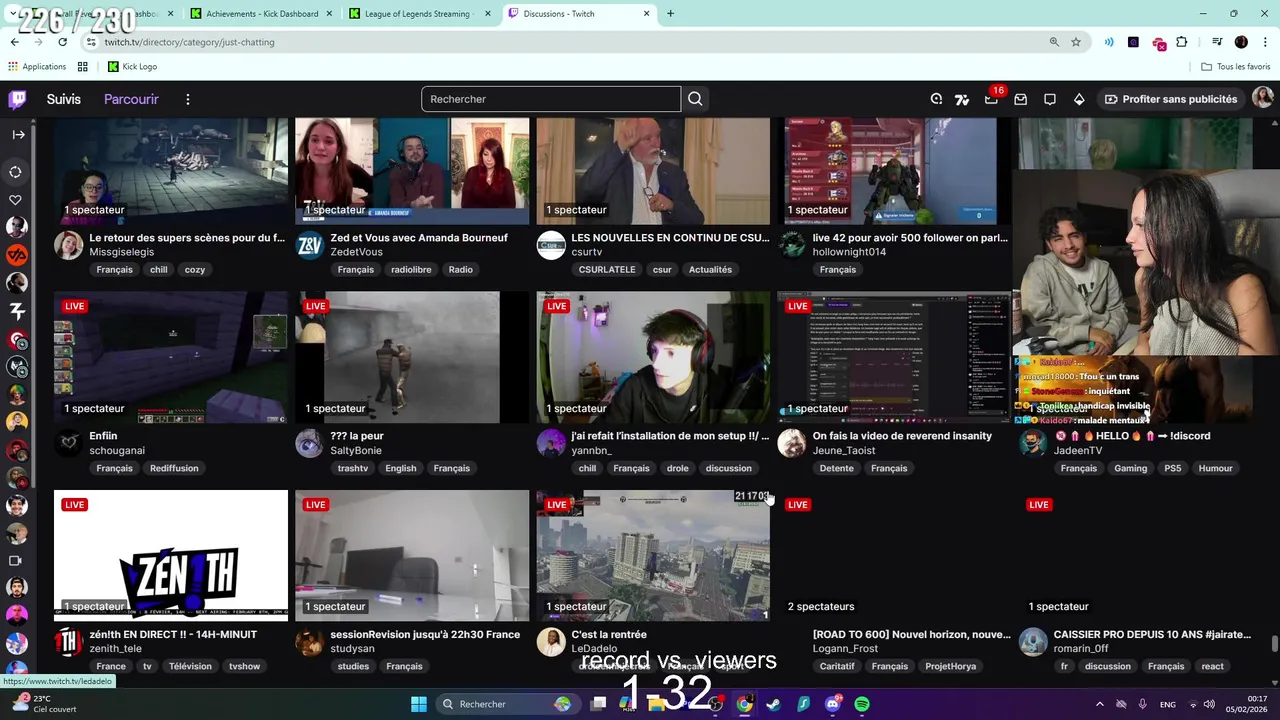Select the 'drole' tag under yannbn_
The image size is (1280, 720).
tap(678, 468)
